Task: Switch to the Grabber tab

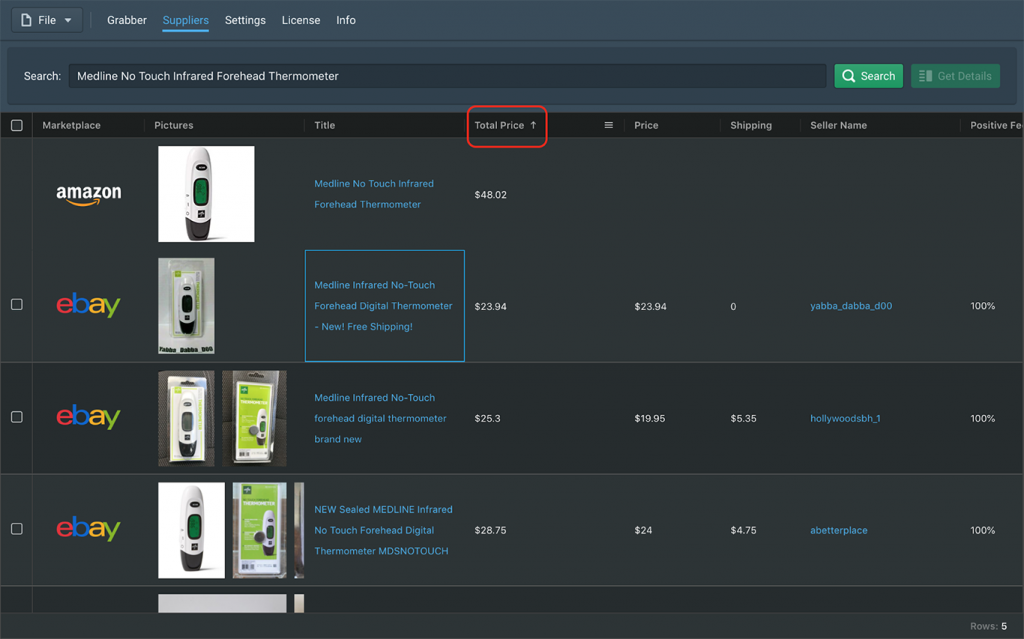Action: (127, 20)
